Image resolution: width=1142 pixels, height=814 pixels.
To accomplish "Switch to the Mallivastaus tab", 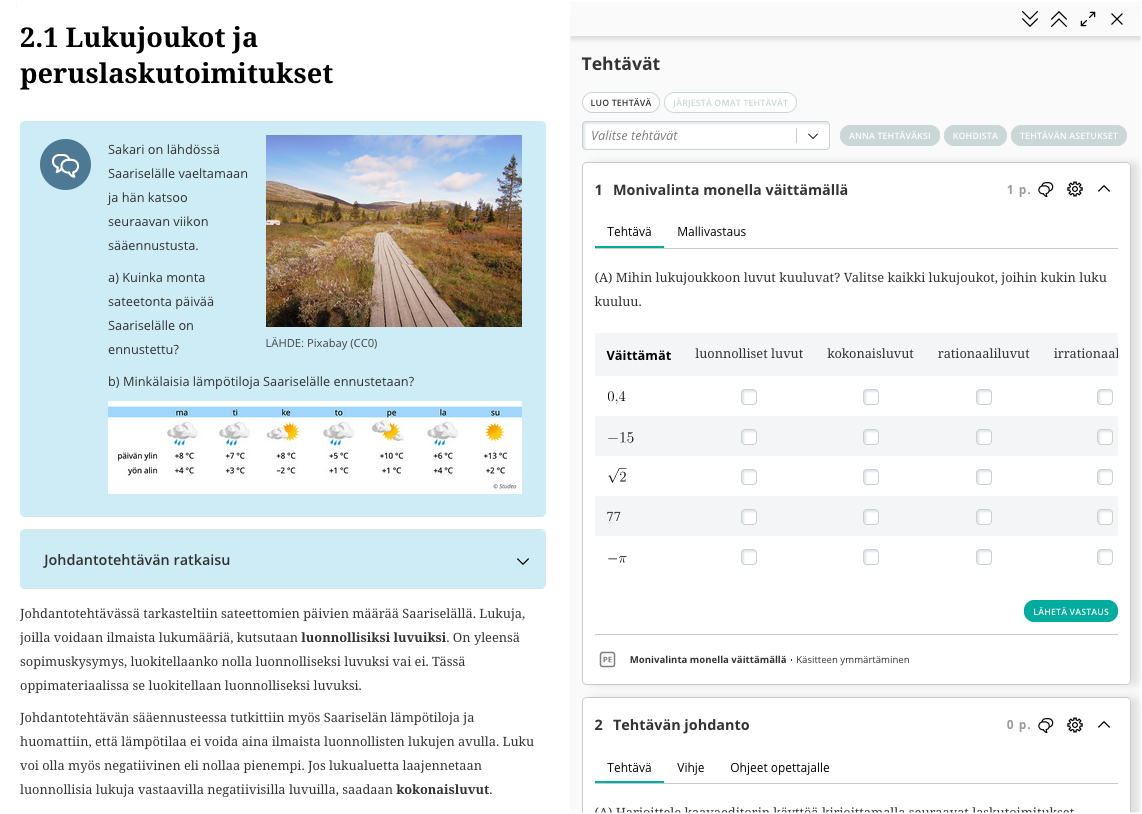I will coord(711,232).
